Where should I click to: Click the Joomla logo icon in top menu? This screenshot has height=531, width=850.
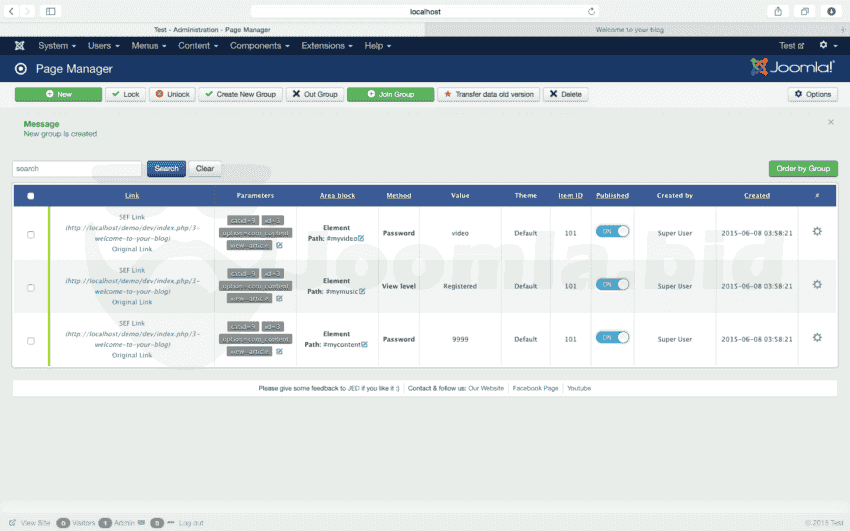(x=20, y=46)
